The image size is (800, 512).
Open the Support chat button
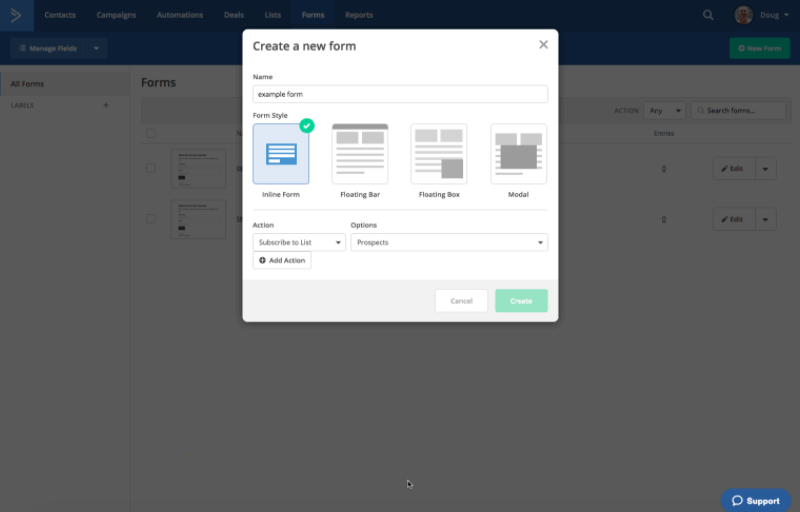756,501
